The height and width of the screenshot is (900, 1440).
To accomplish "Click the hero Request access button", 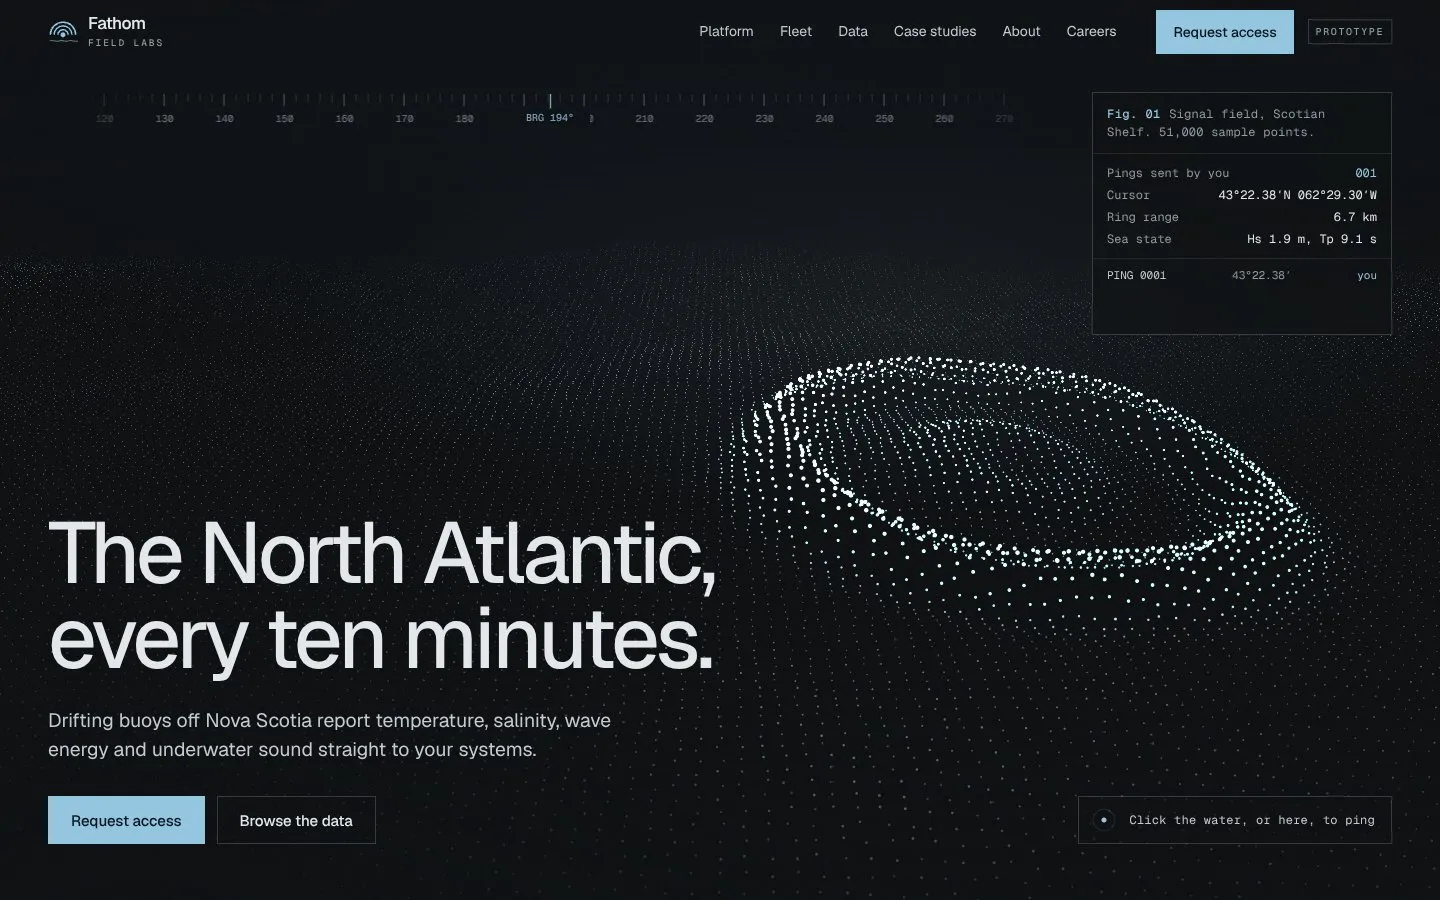I will (126, 820).
